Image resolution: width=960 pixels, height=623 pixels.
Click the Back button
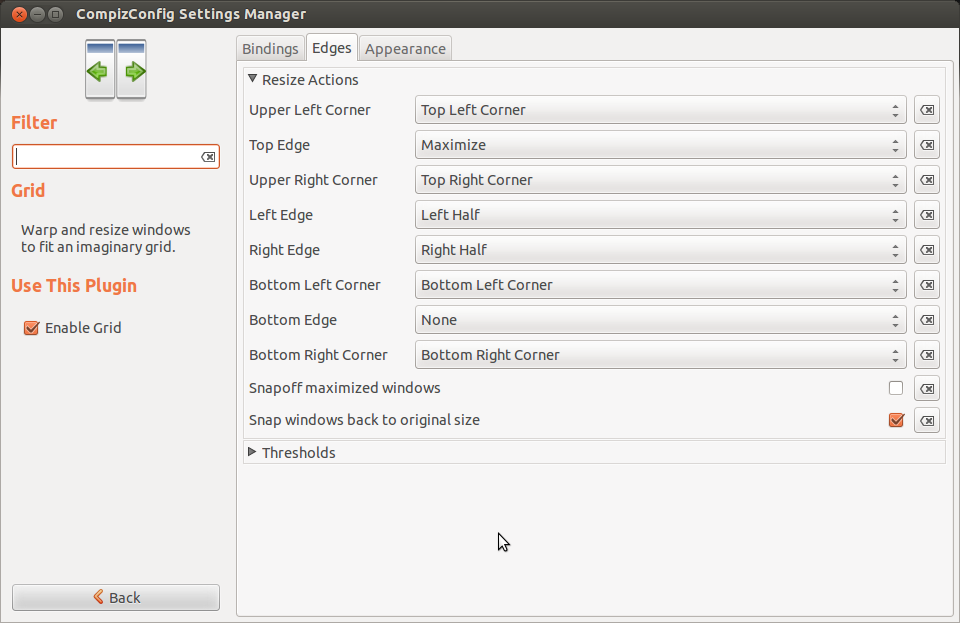click(116, 597)
